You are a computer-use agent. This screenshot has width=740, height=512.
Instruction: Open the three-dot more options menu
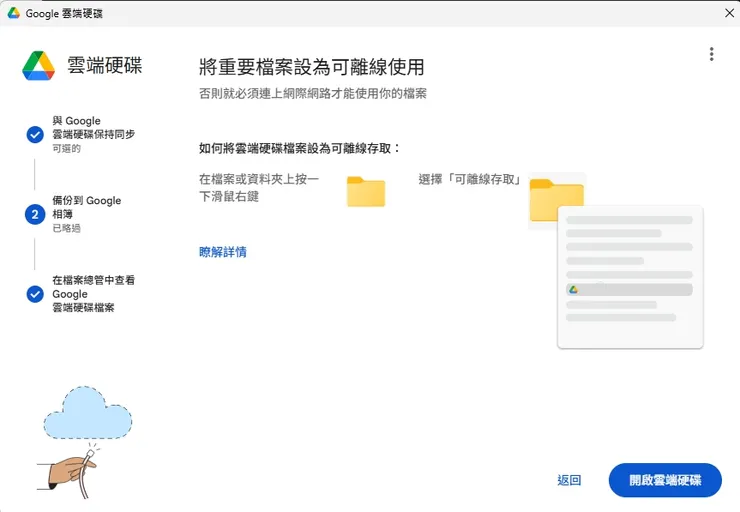pyautogui.click(x=711, y=54)
